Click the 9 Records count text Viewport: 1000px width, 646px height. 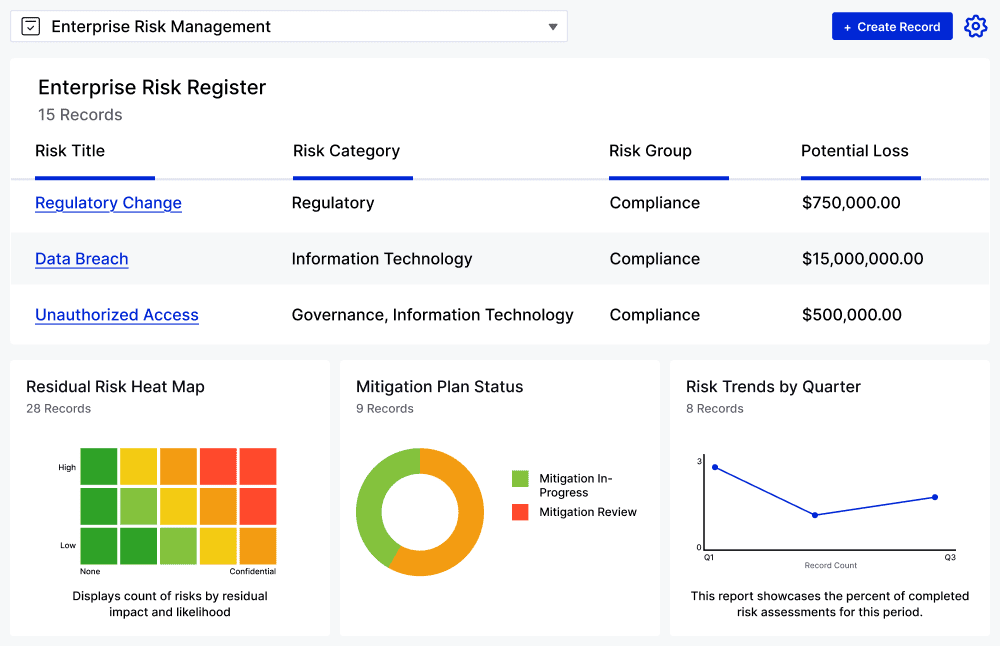[385, 409]
